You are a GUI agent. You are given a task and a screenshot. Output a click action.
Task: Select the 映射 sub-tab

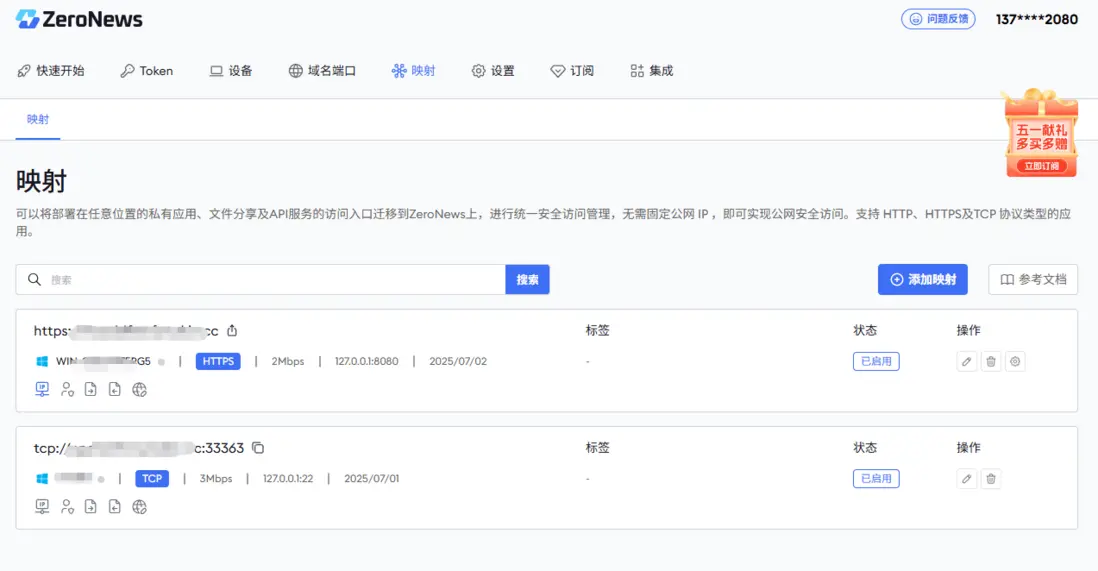[x=38, y=119]
